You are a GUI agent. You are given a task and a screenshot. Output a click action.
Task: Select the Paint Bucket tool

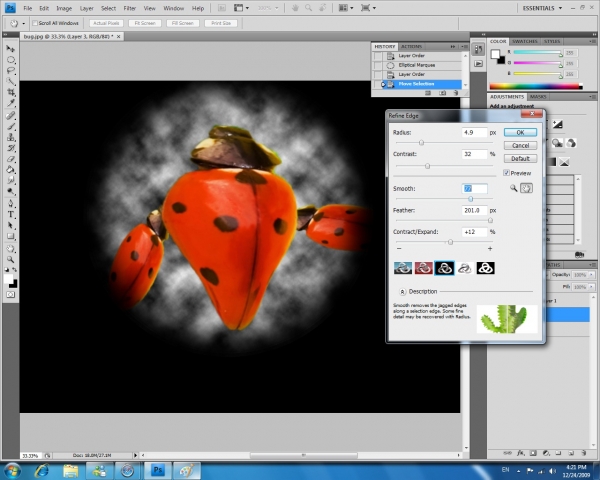pos(11,169)
